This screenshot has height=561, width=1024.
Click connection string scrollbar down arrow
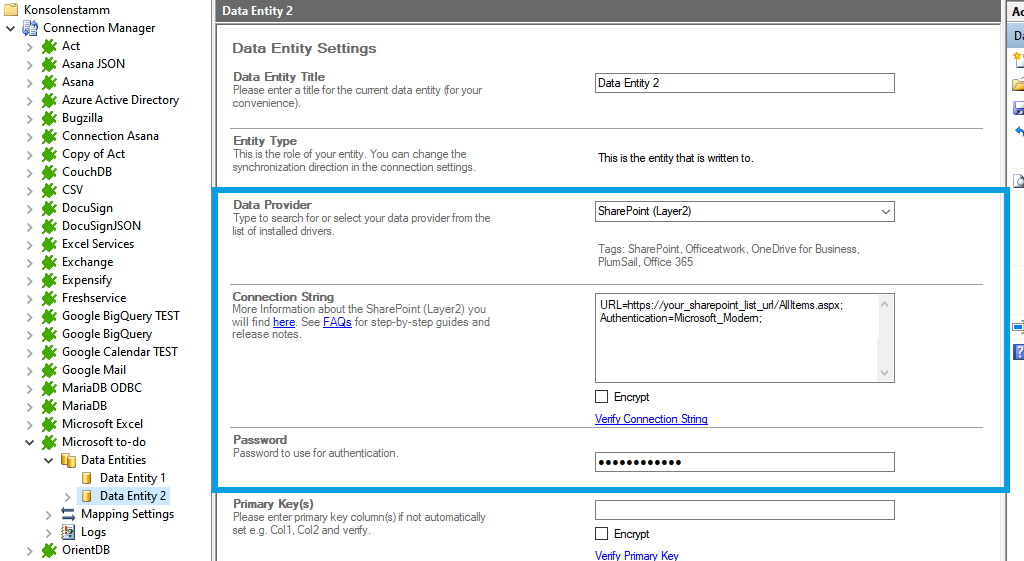(x=884, y=373)
